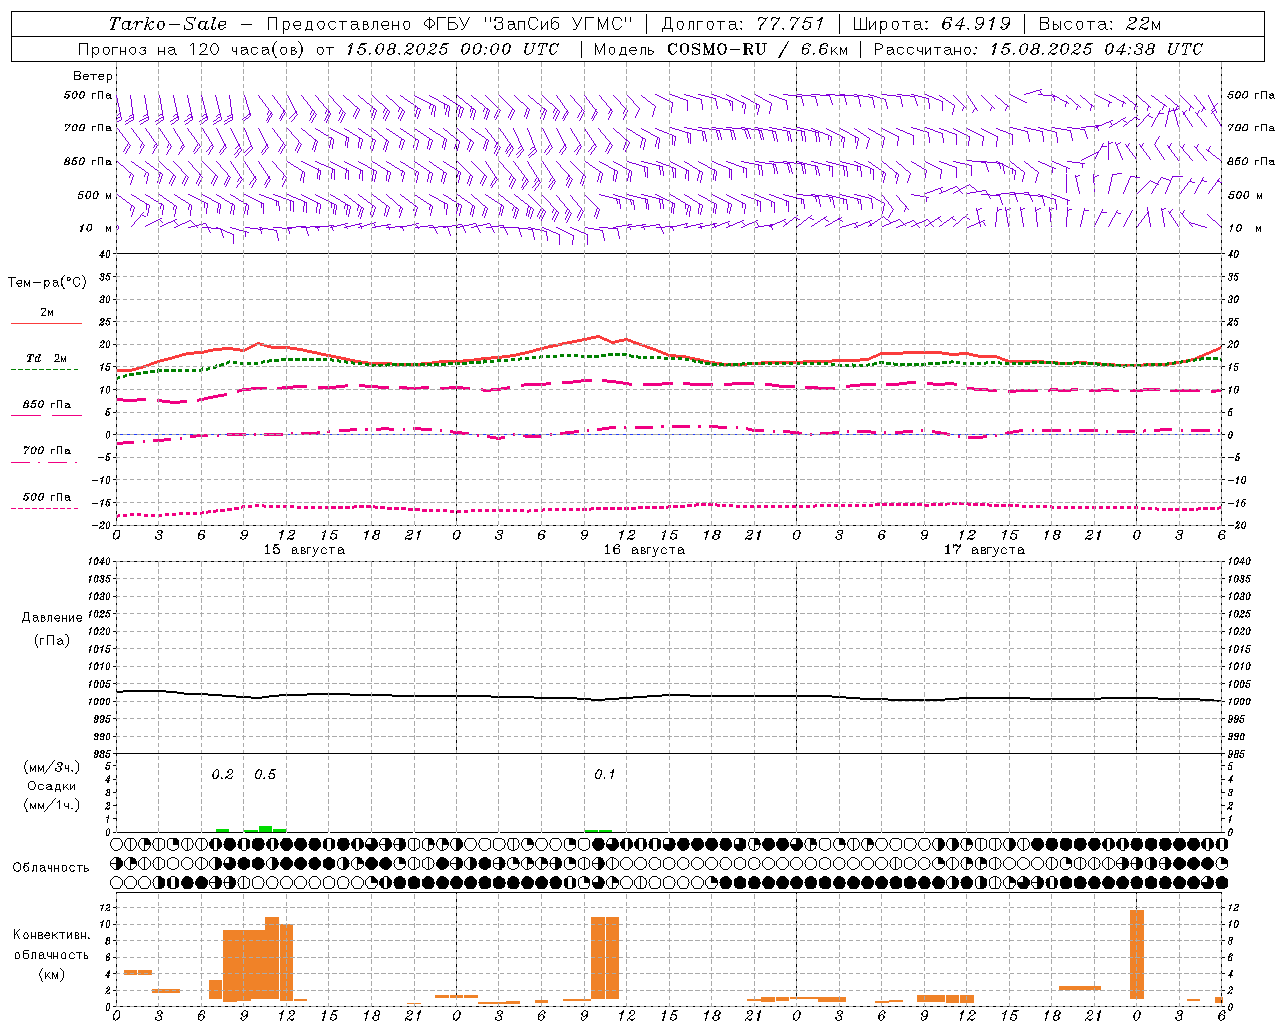Viewport: 1280px width, 1024px height.
Task: Click the Ветер wind panel label
Action: 93,76
